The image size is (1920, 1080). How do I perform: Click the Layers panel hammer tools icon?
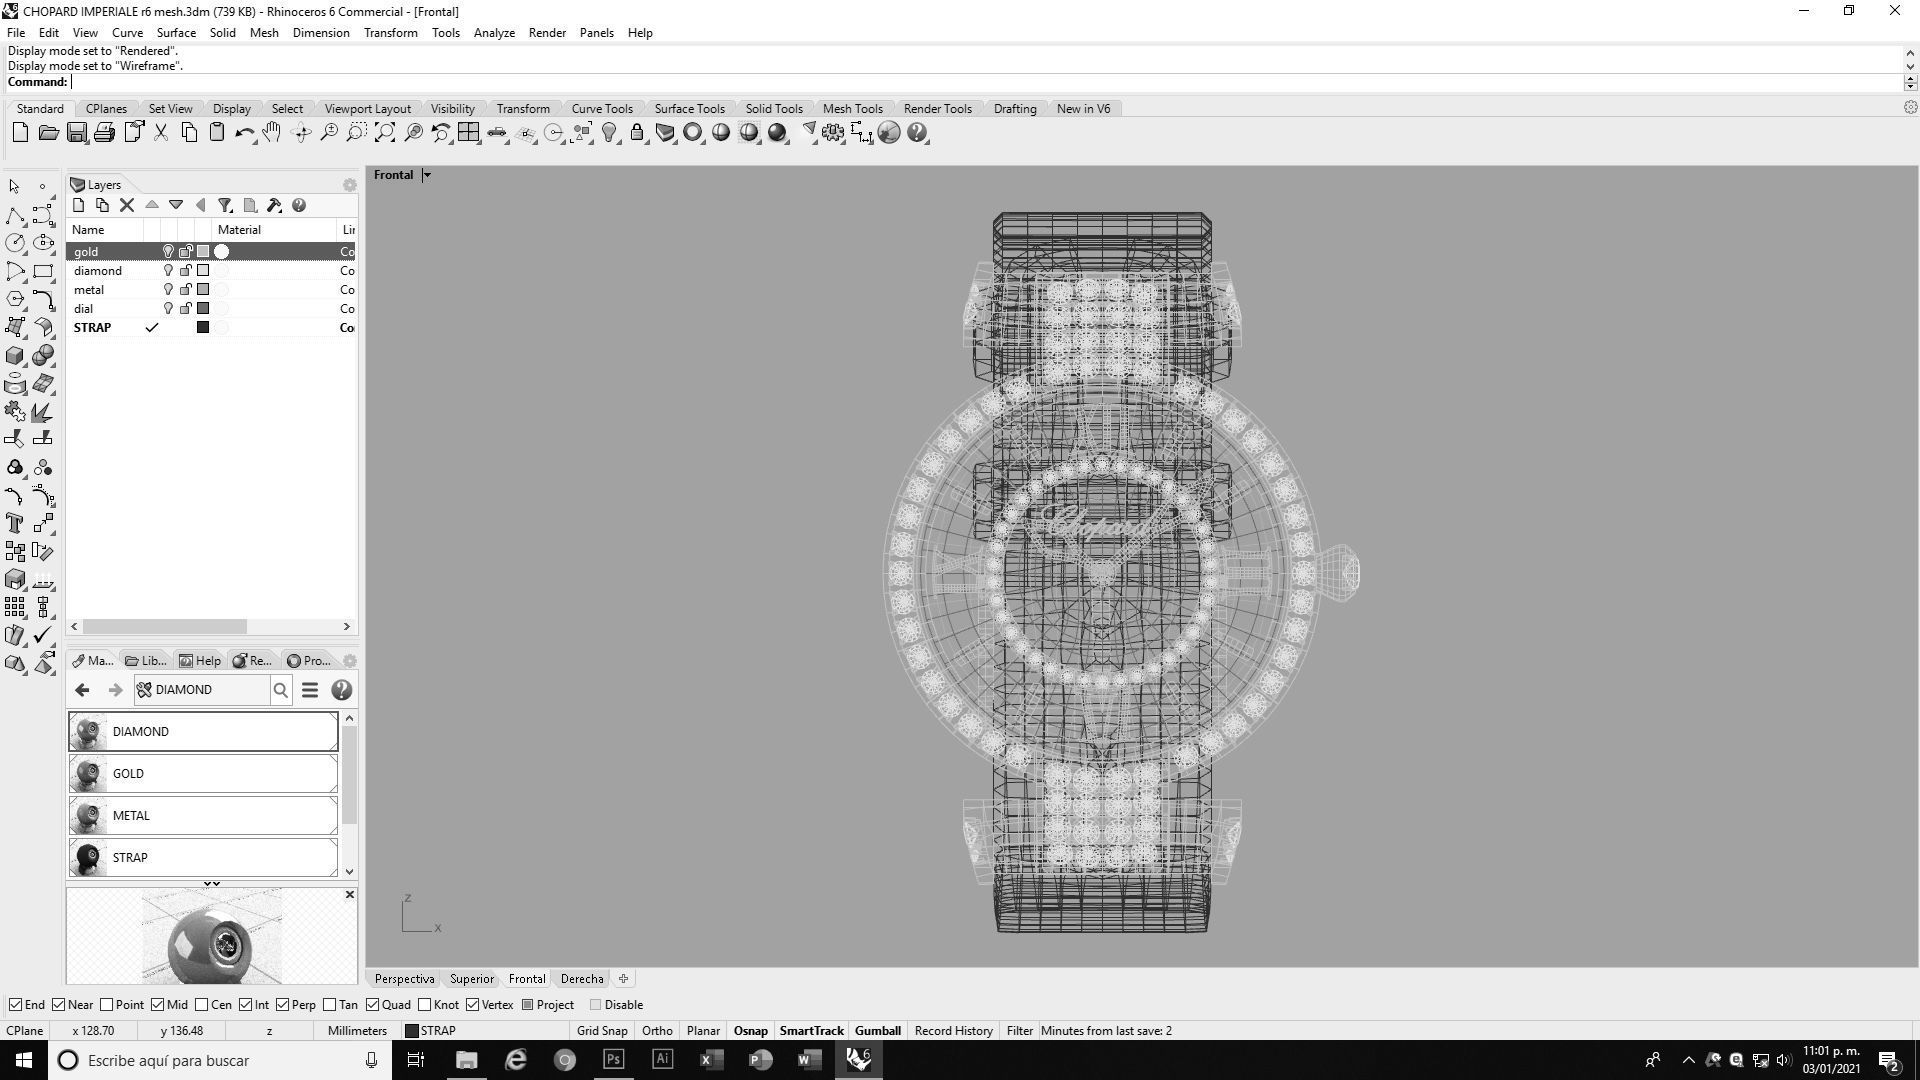click(x=274, y=205)
